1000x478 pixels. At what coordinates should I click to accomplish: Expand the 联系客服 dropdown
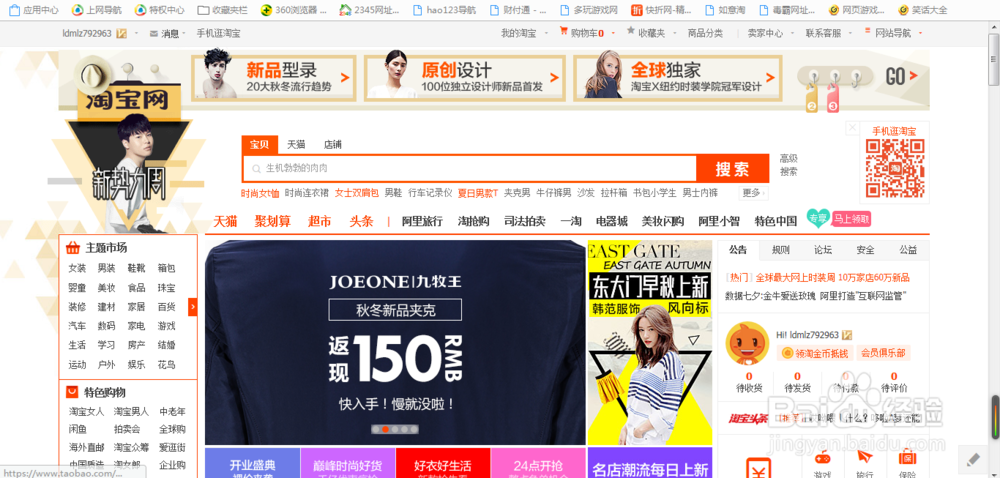849,33
